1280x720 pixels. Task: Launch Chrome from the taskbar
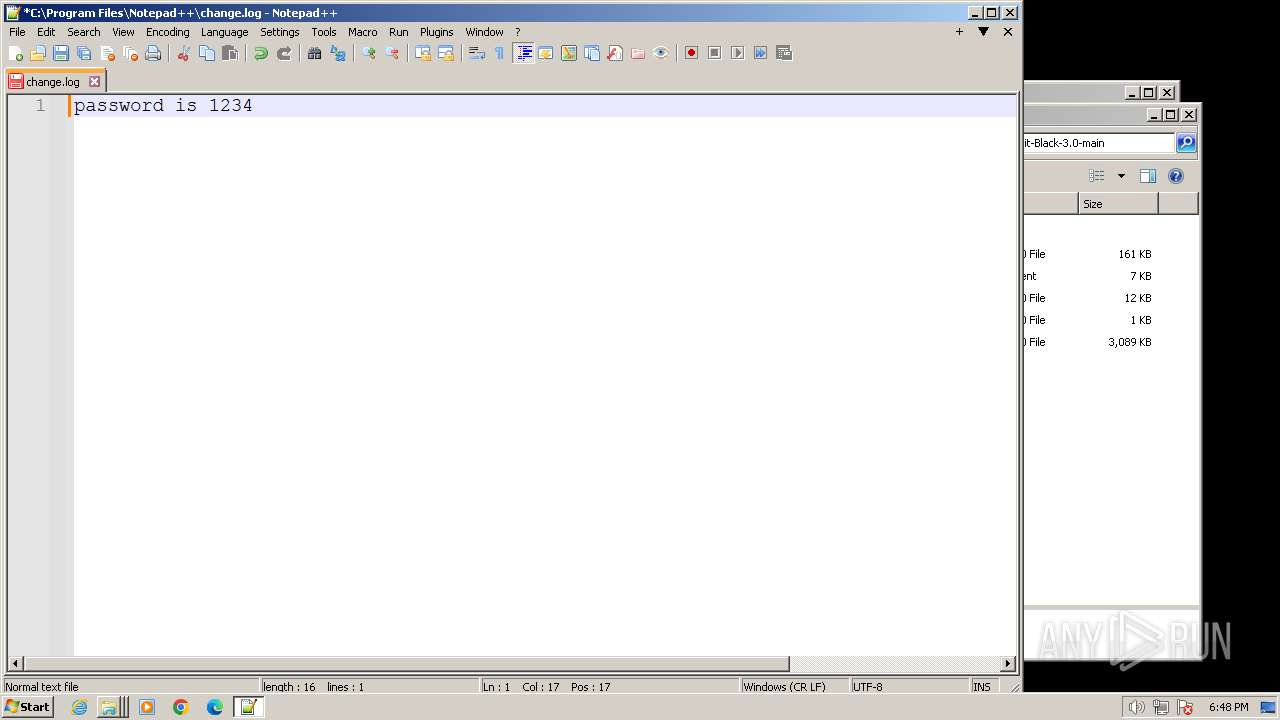click(181, 707)
